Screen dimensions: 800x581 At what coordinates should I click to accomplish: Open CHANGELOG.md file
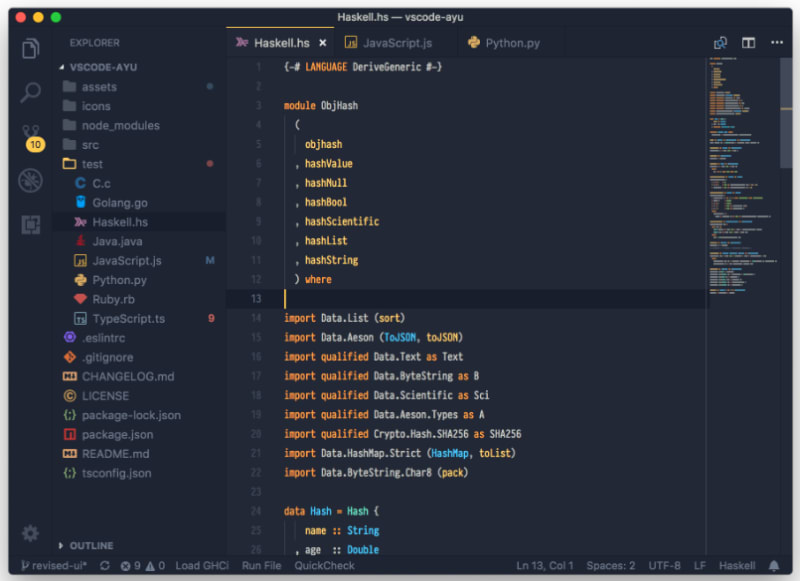click(139, 376)
